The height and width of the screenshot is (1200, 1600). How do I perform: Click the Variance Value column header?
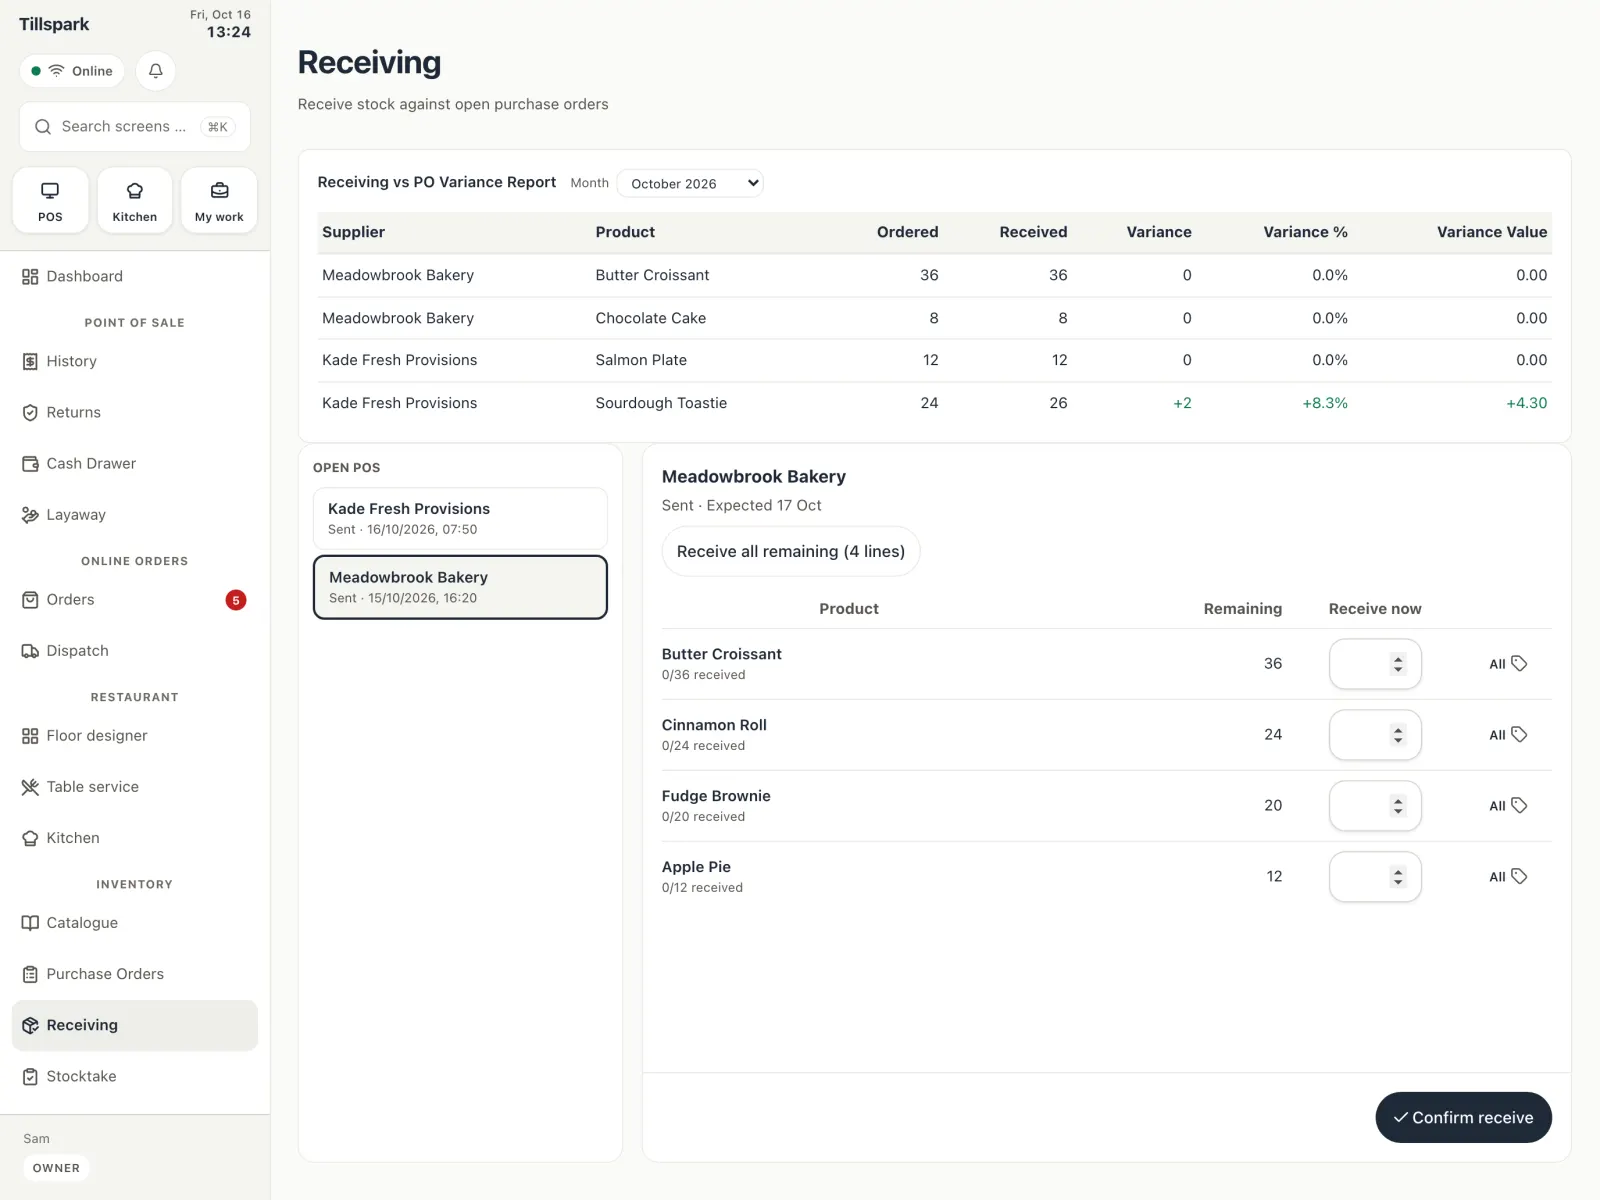[x=1491, y=232]
